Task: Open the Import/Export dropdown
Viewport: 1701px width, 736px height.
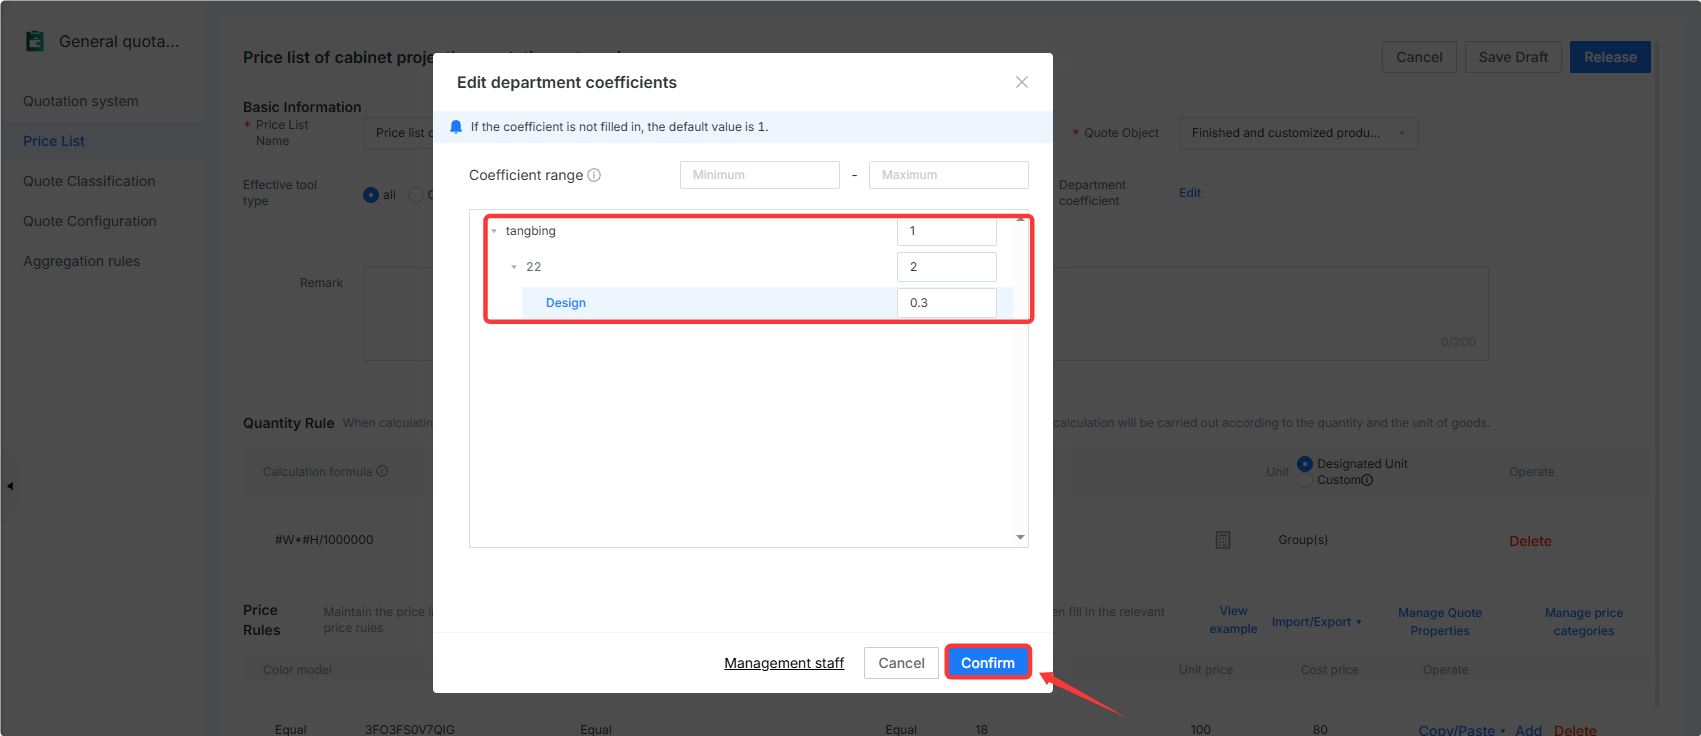Action: click(x=1317, y=622)
